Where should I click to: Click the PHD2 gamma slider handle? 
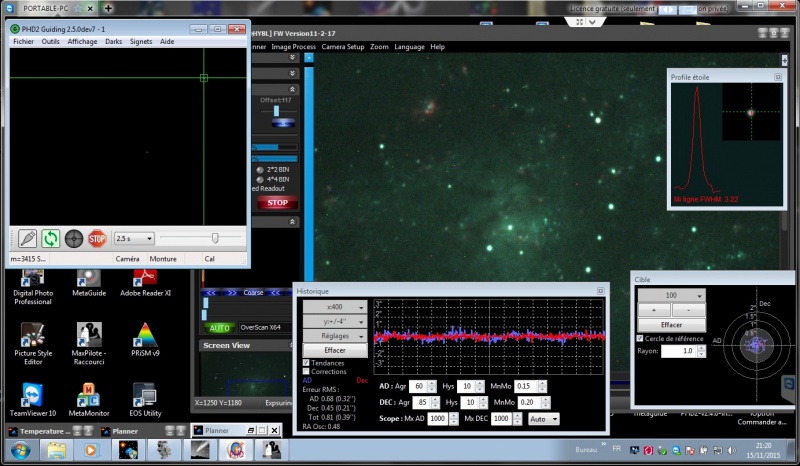coord(214,238)
